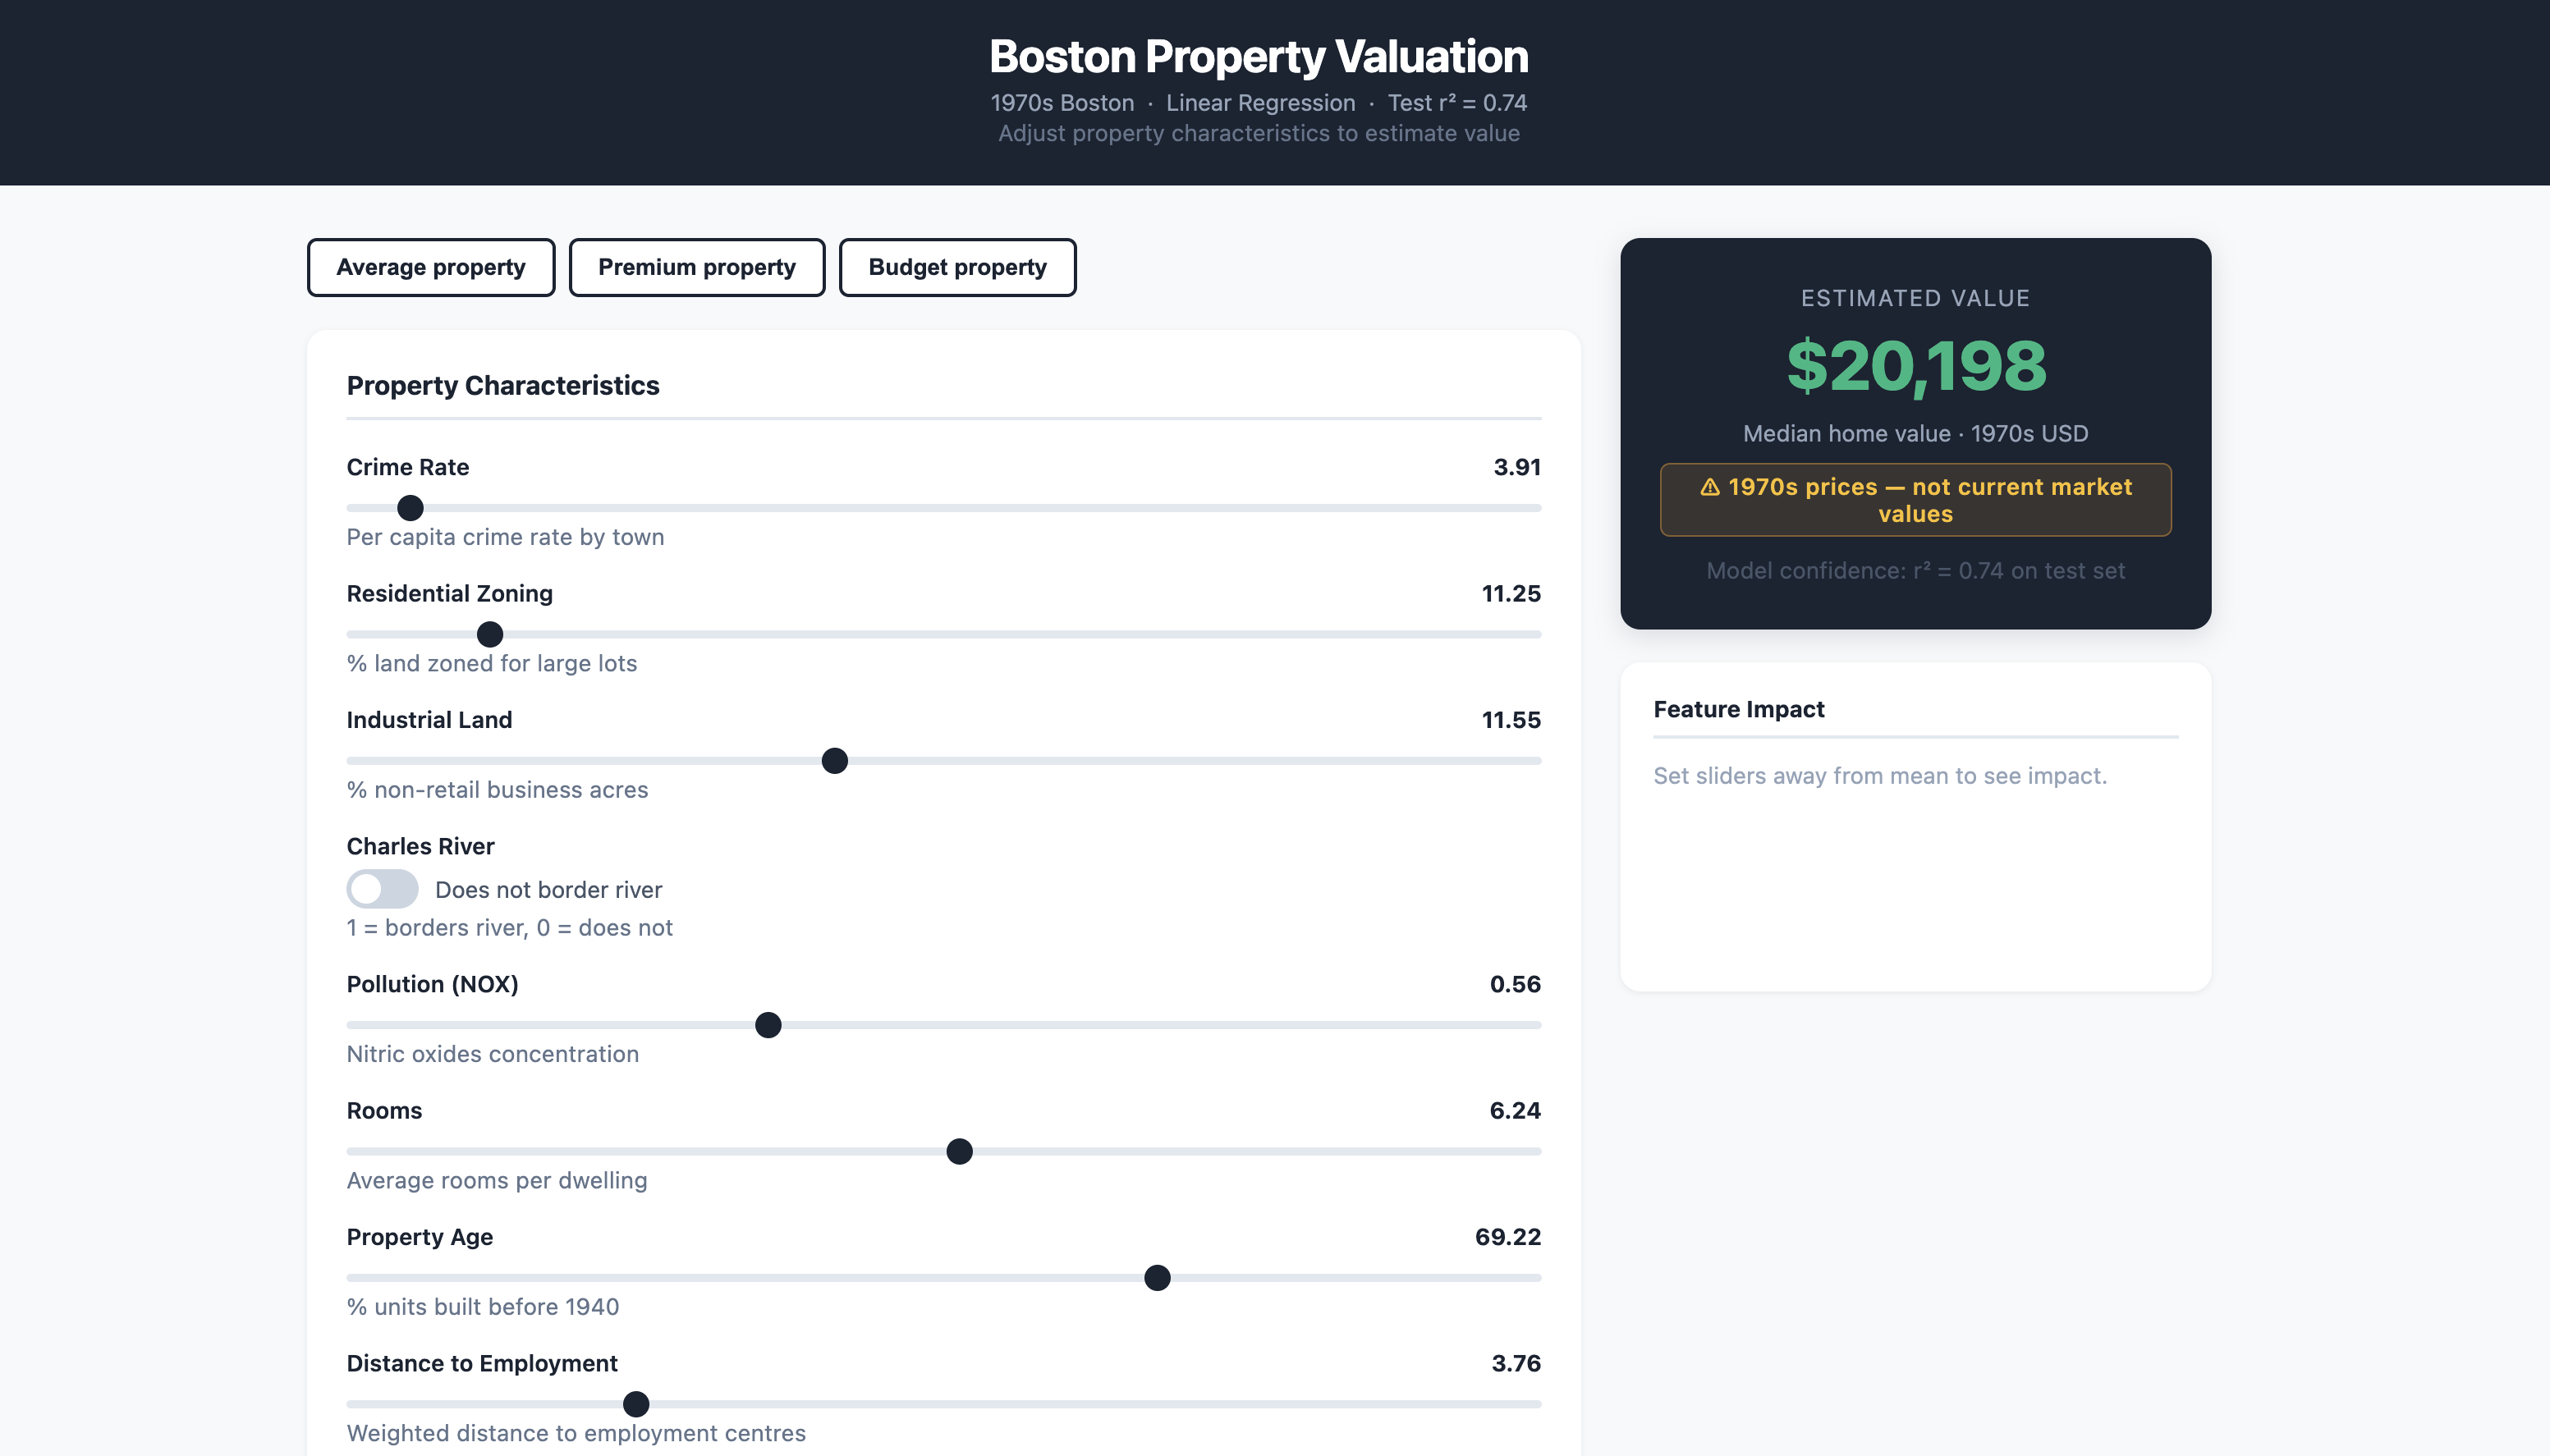Click the Feature Impact heading
The width and height of the screenshot is (2550, 1456).
pyautogui.click(x=1739, y=709)
